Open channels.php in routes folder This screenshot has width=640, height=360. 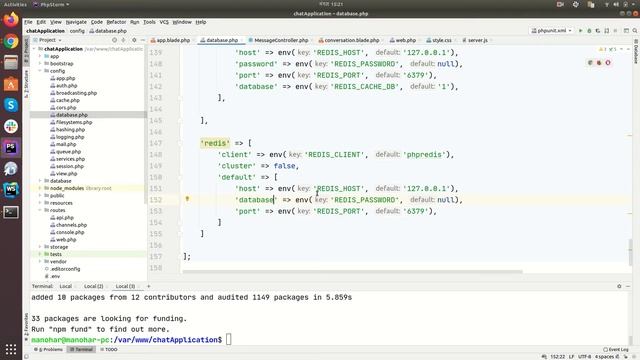click(x=71, y=225)
